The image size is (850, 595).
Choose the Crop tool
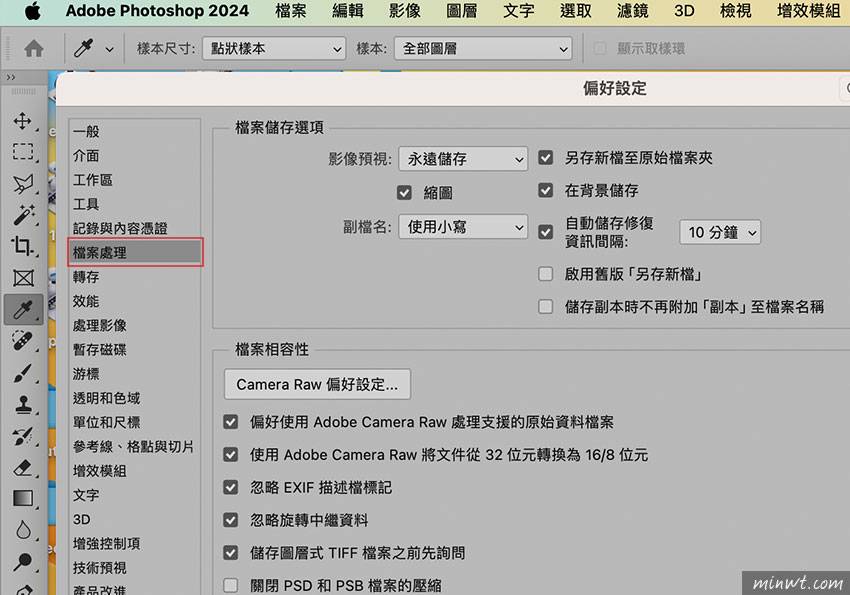(x=22, y=246)
